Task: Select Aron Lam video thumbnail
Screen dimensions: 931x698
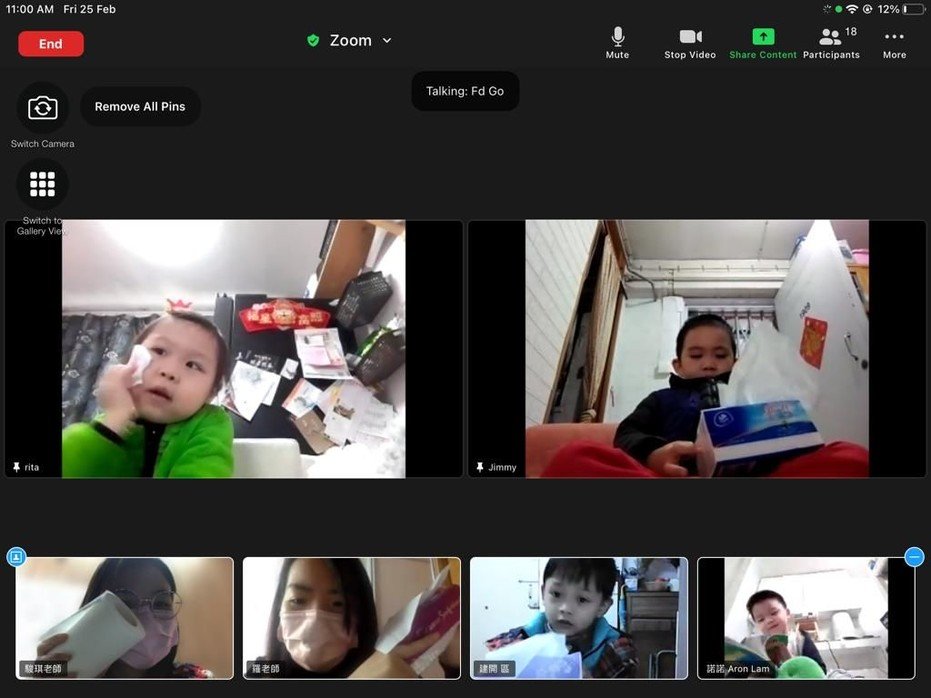Action: point(805,618)
